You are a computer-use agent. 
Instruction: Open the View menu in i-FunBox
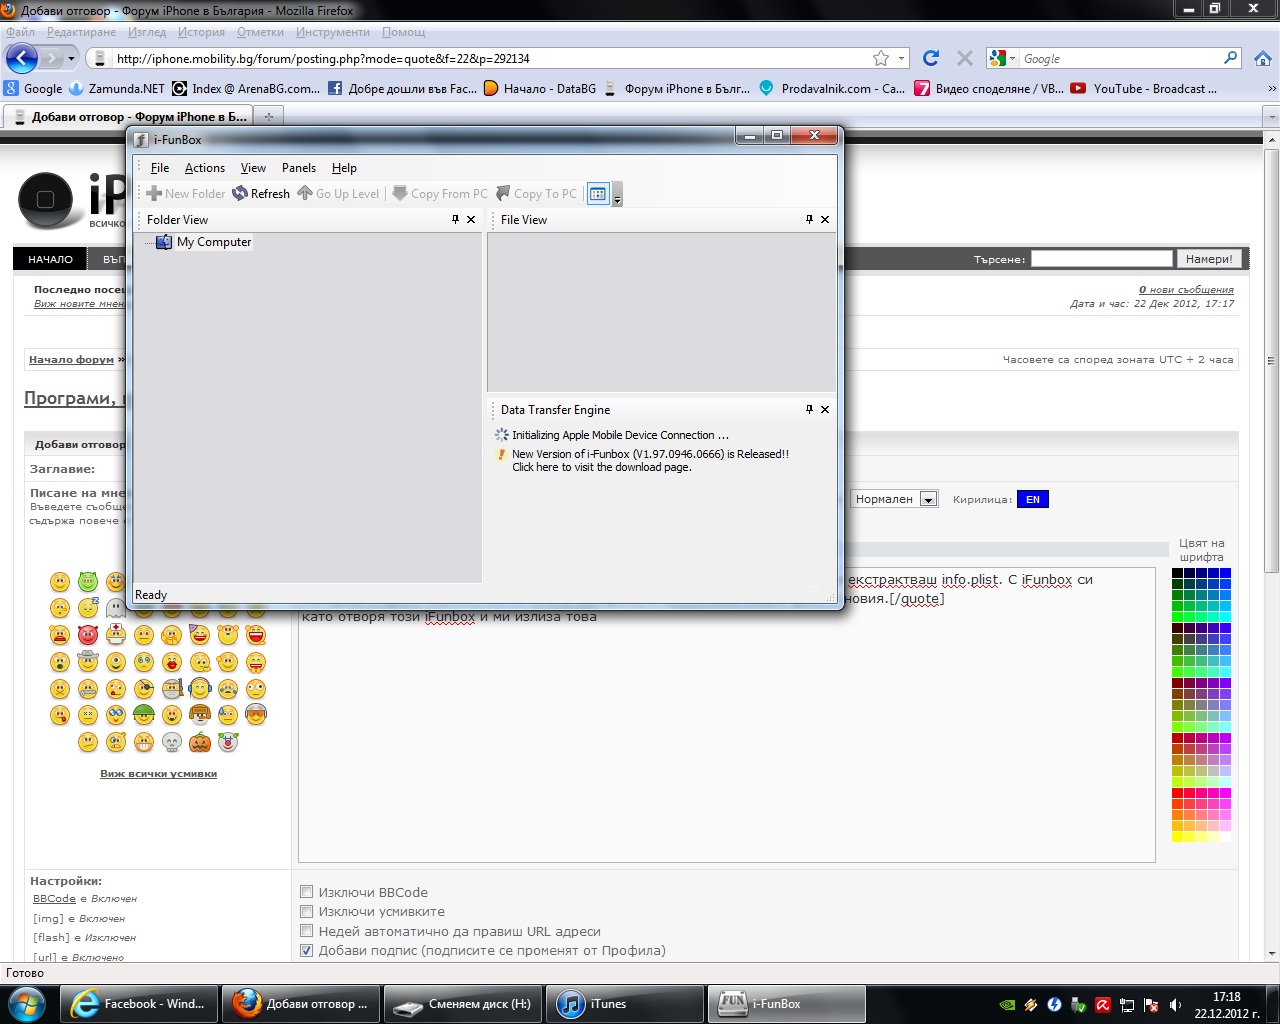[253, 168]
